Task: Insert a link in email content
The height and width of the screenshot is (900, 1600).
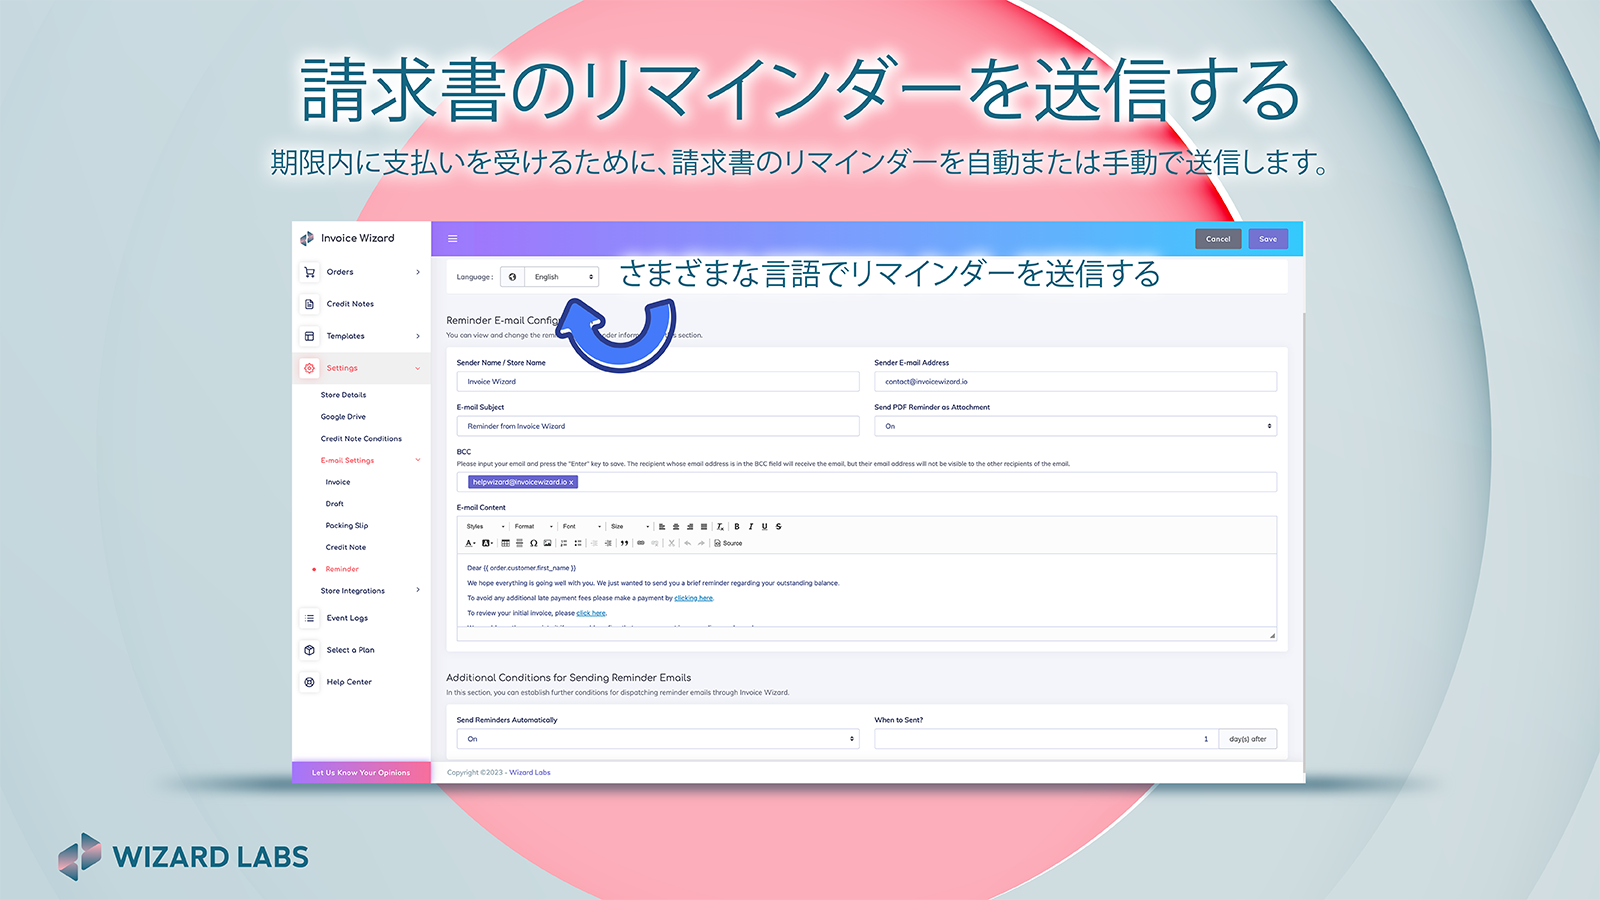Action: pos(641,543)
